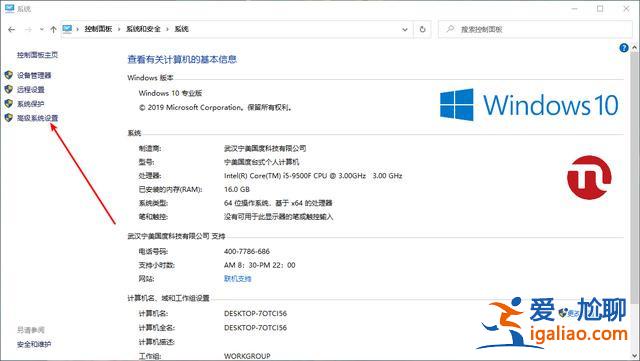Select the Windows 10 专业版 text
640x361 pixels.
pos(170,93)
